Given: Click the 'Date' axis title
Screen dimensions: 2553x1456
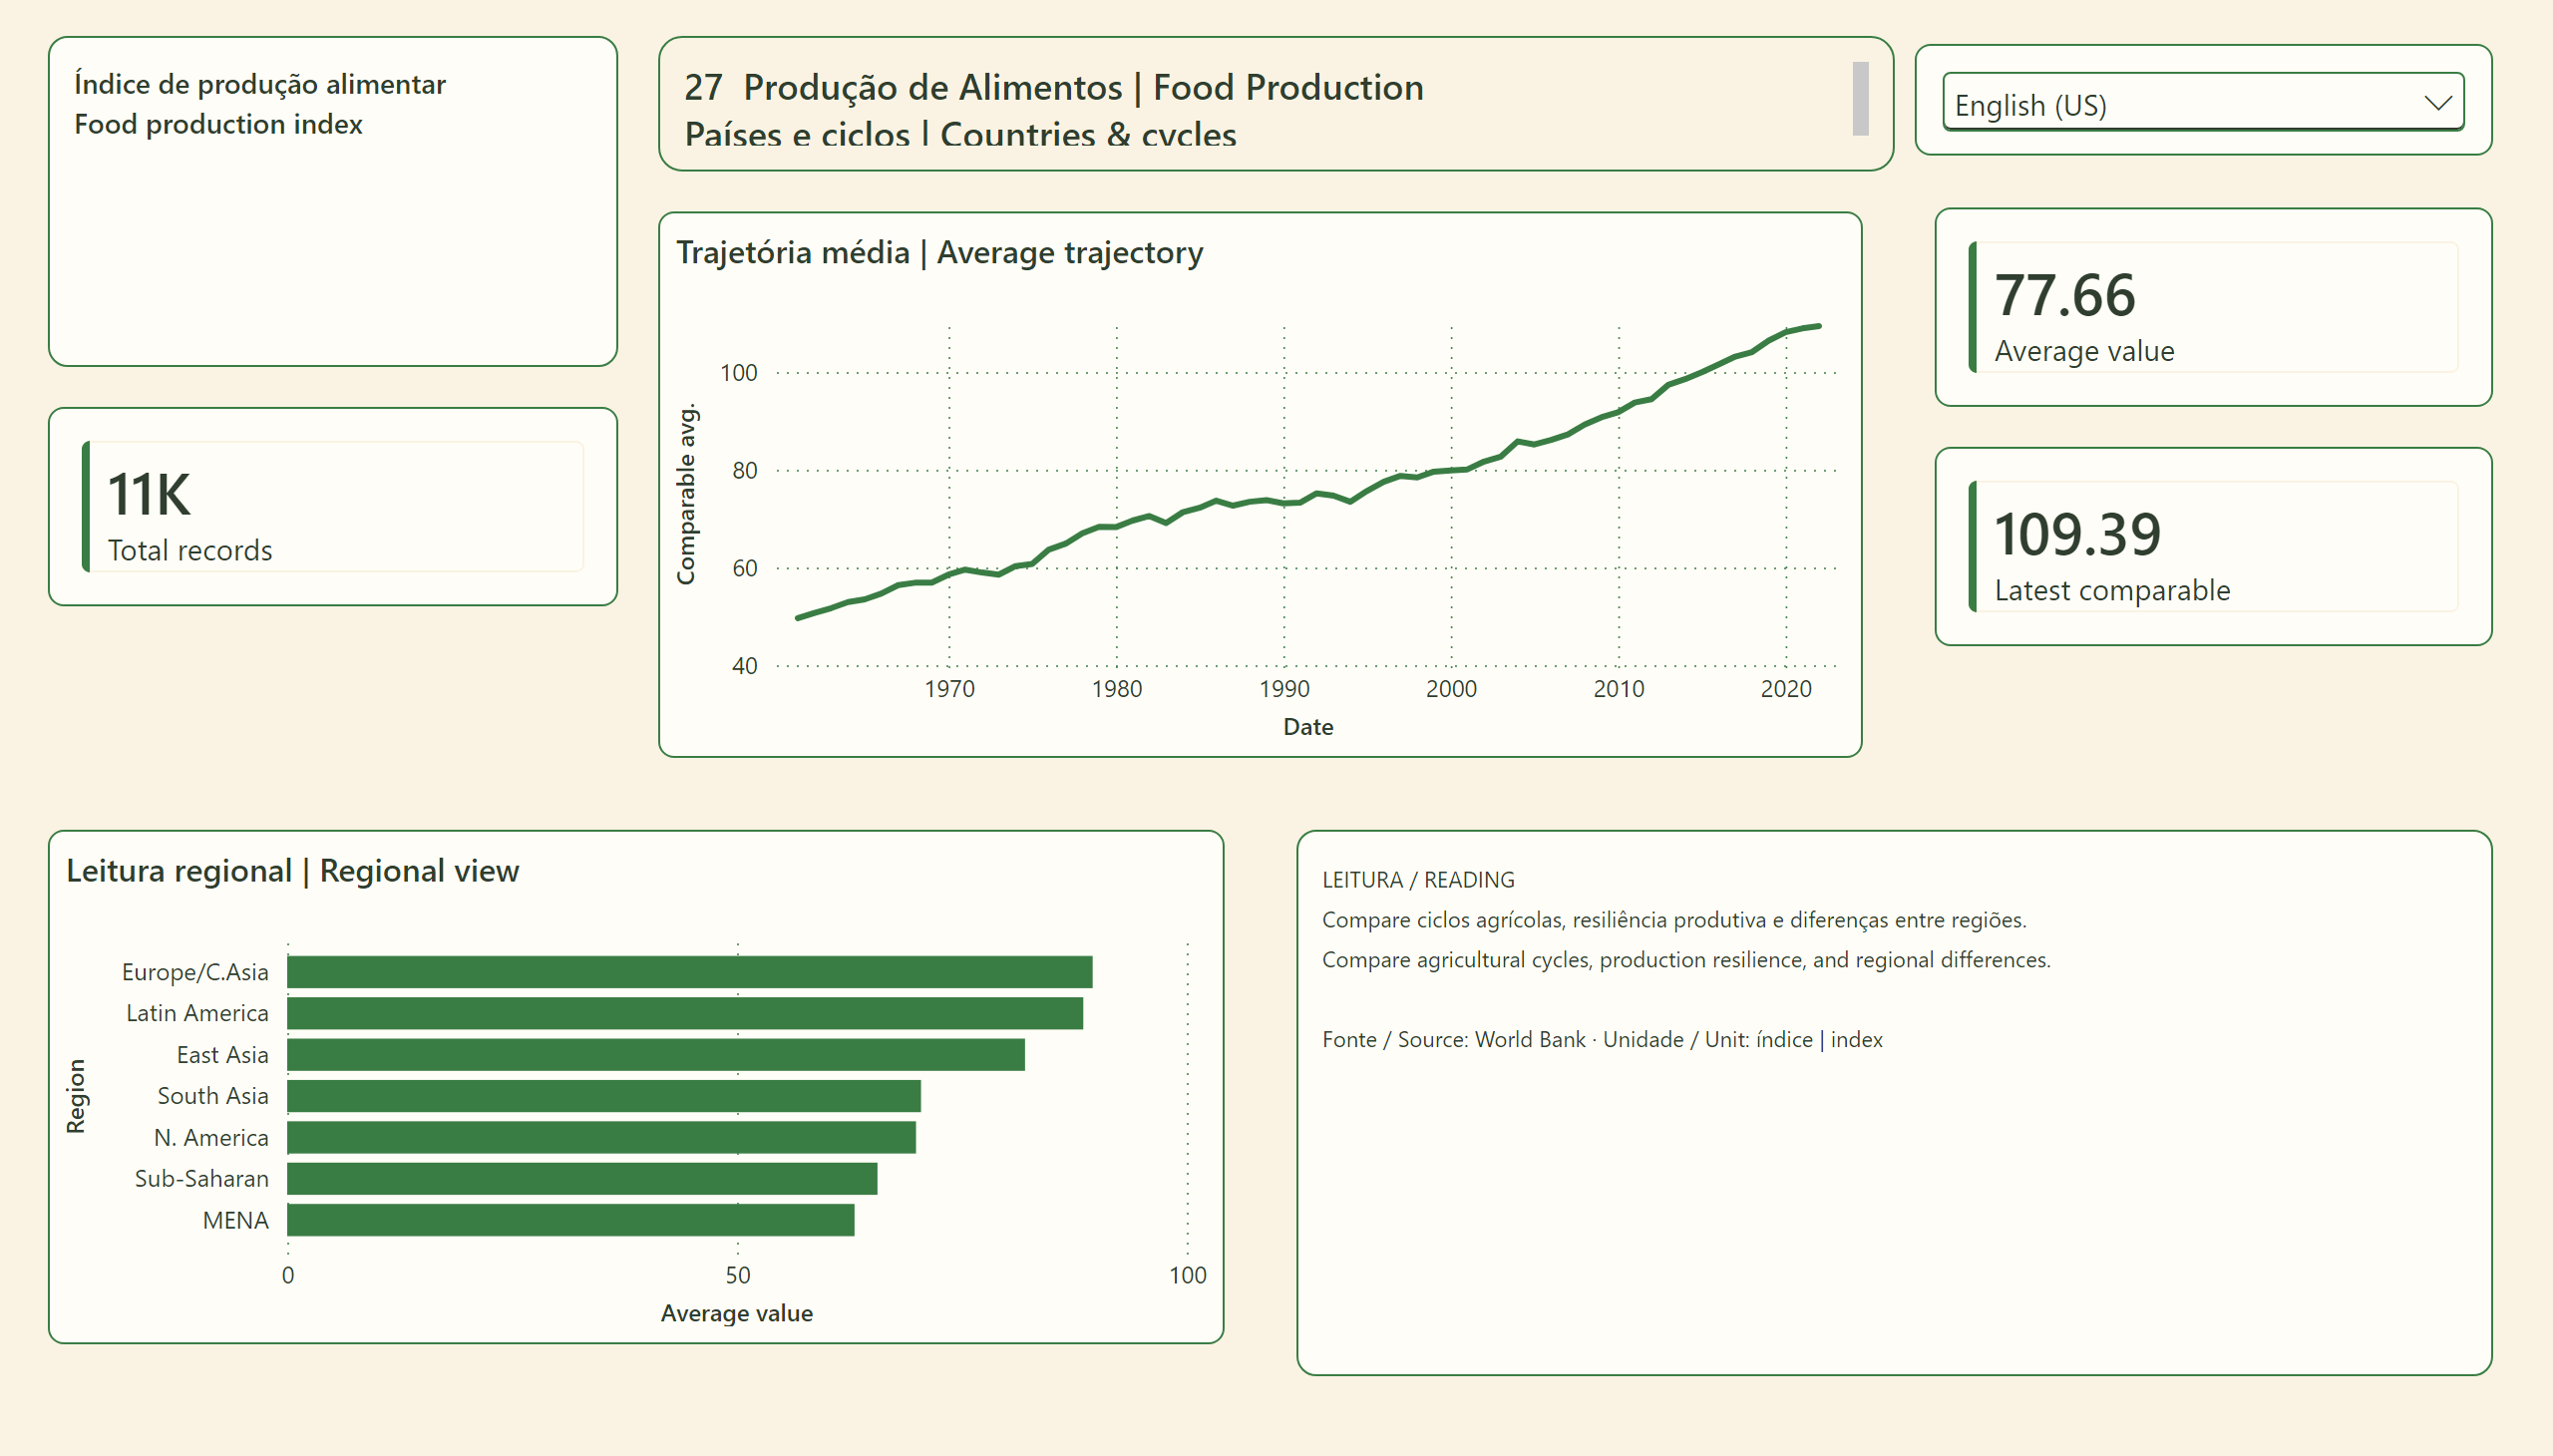Looking at the screenshot, I should coord(1308,727).
